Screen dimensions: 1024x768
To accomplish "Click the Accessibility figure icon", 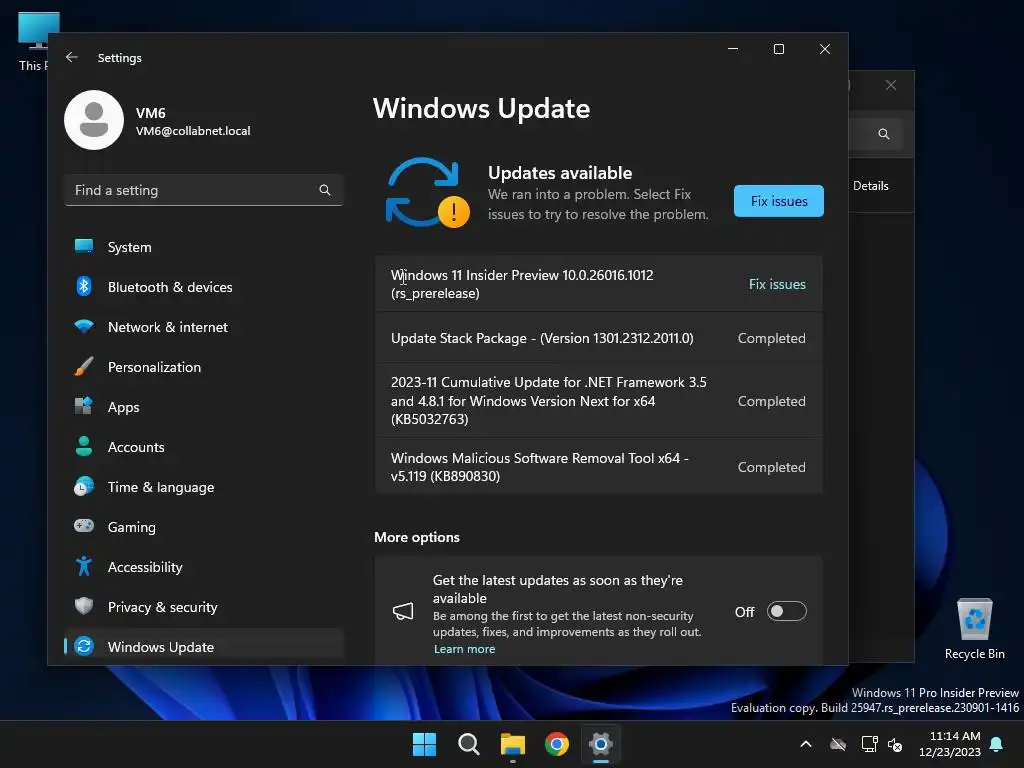I will click(84, 566).
